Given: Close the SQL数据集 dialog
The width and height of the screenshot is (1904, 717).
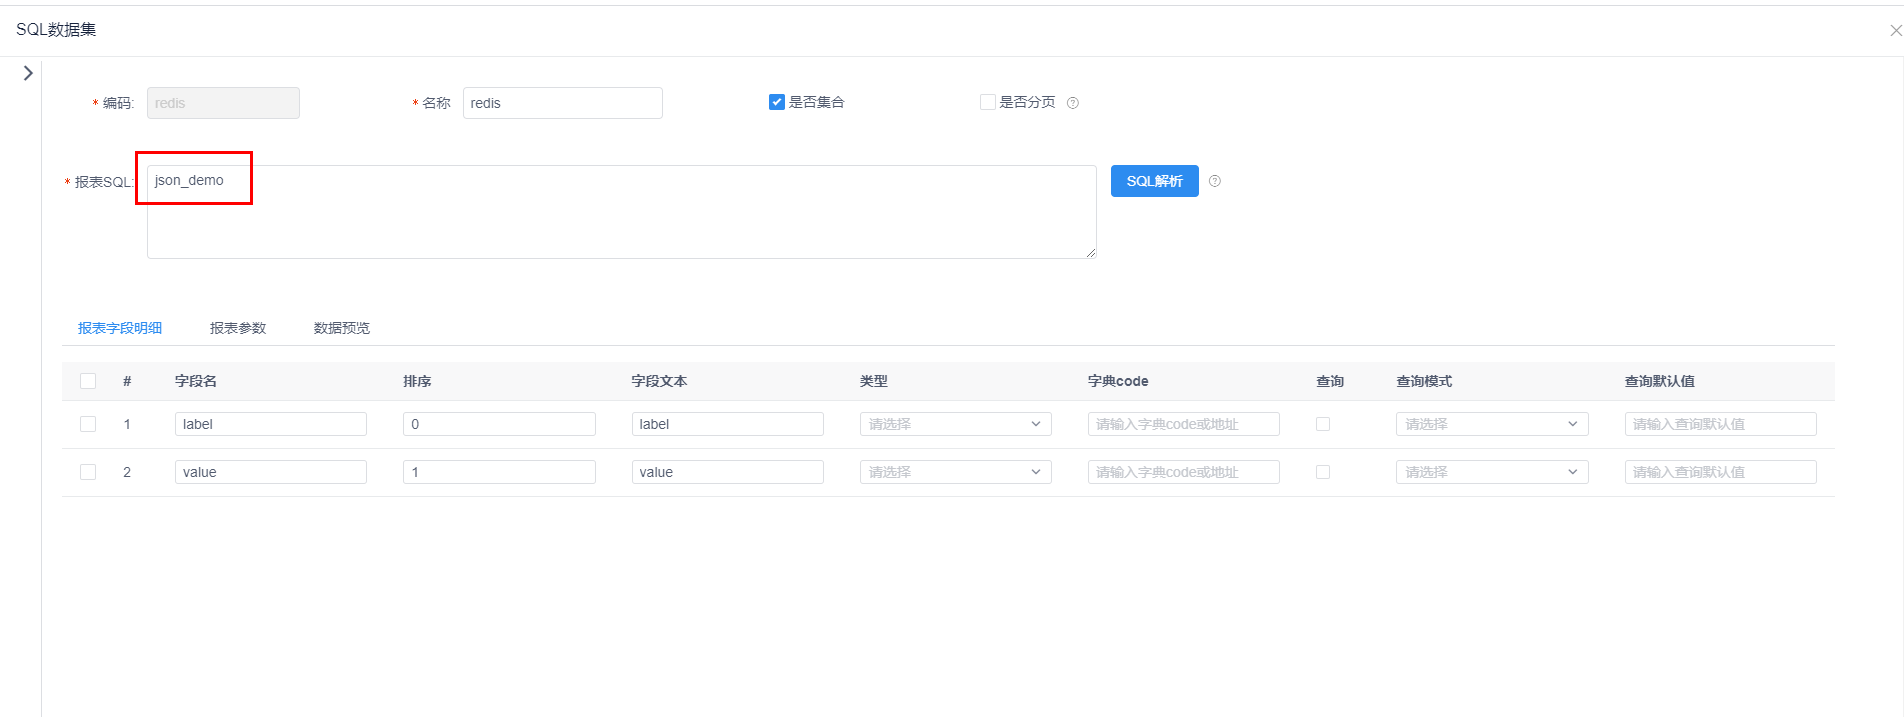Looking at the screenshot, I should tap(1895, 30).
